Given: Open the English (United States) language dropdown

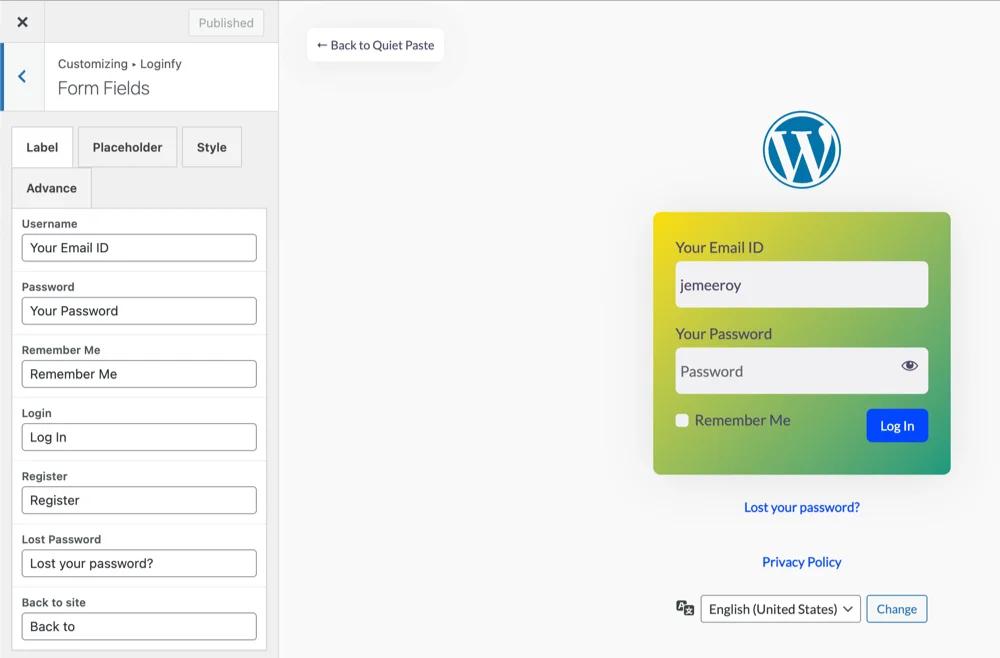Looking at the screenshot, I should point(781,609).
